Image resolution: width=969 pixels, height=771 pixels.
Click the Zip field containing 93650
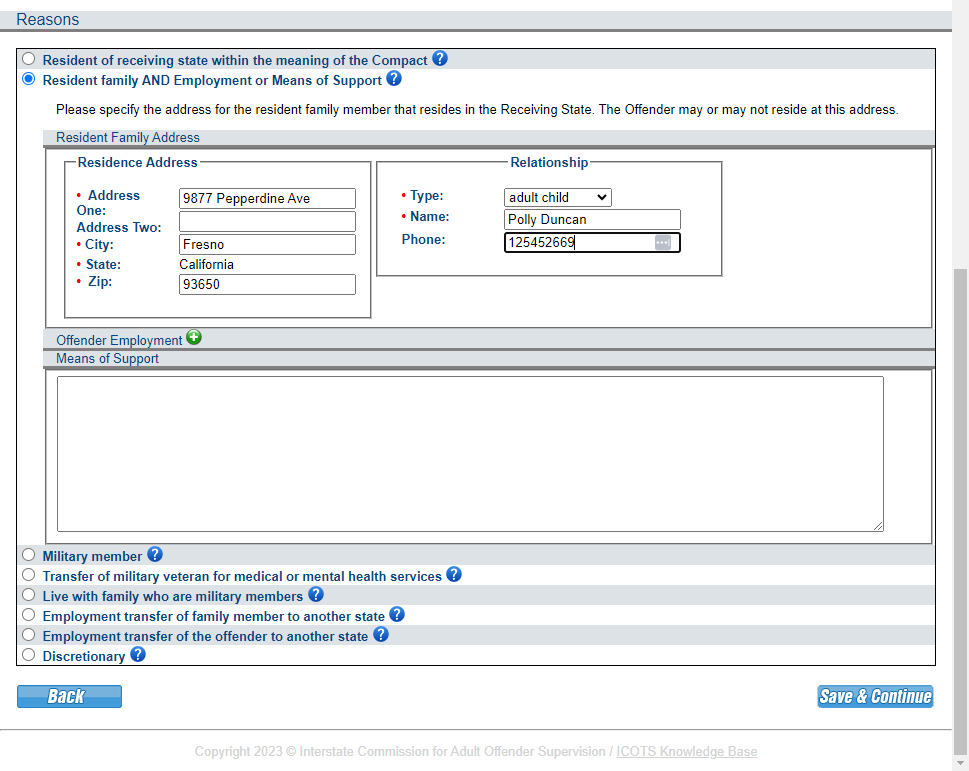267,284
